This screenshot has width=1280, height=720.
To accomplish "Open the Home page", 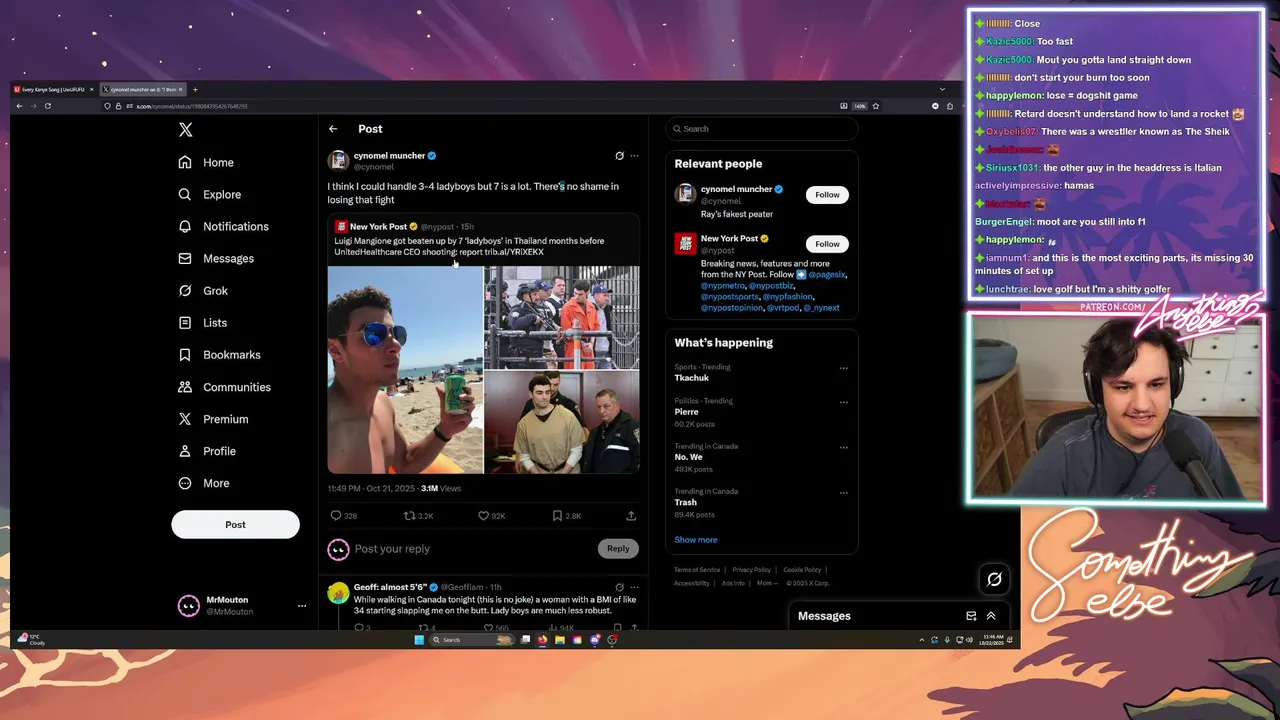I will tap(206, 162).
